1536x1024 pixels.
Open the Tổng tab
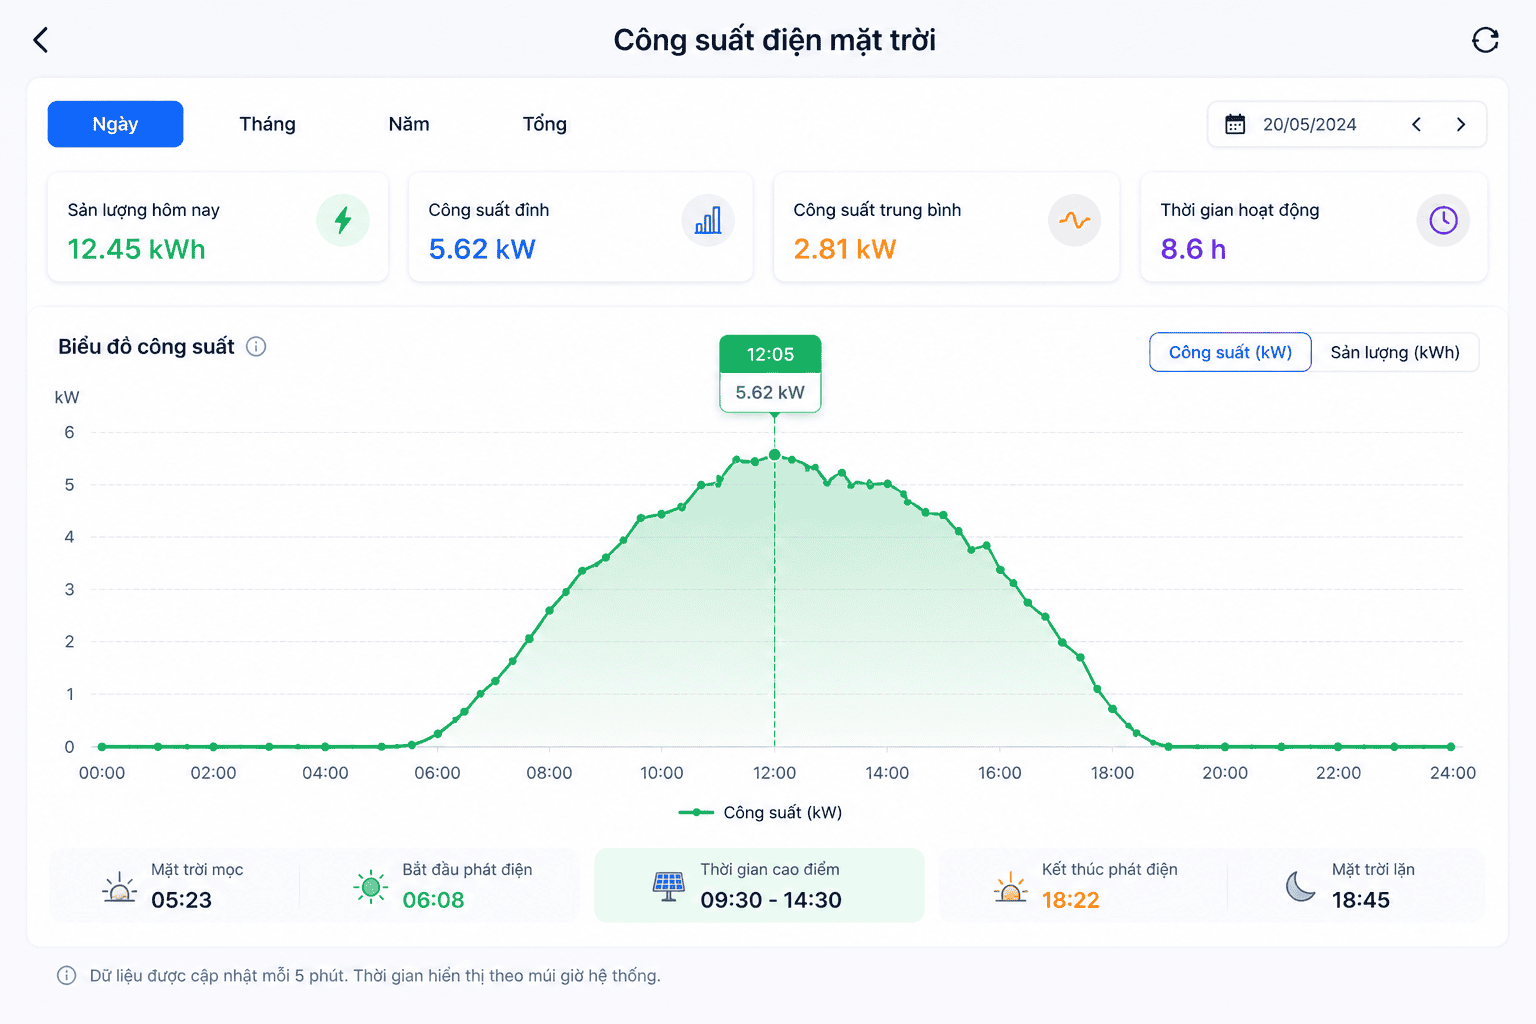click(x=544, y=124)
